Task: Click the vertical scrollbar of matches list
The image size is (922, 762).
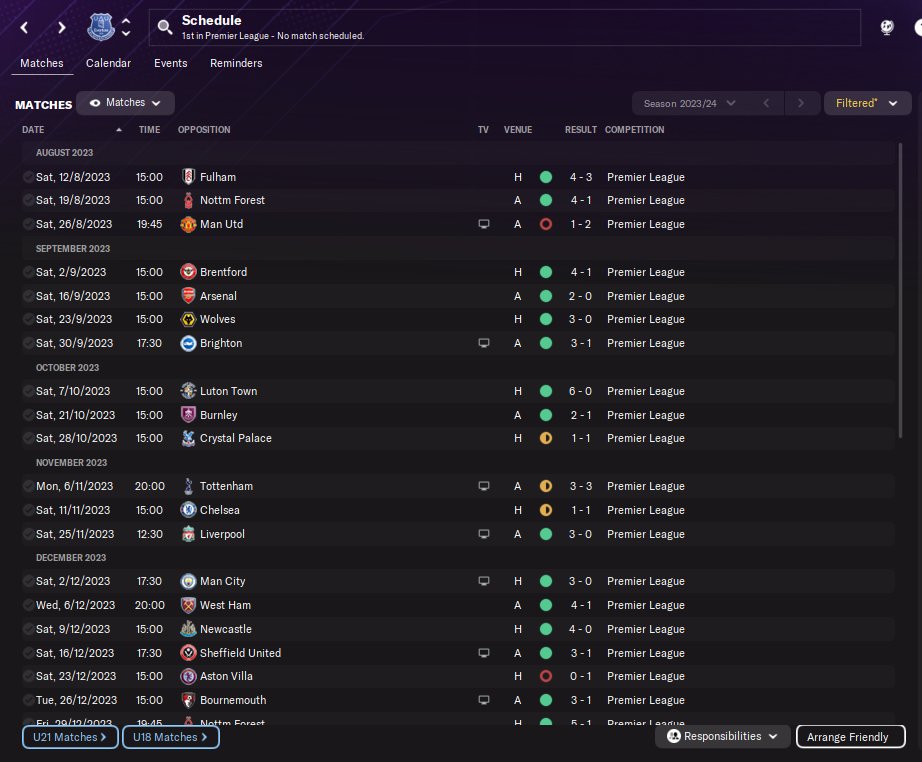Action: tap(900, 290)
